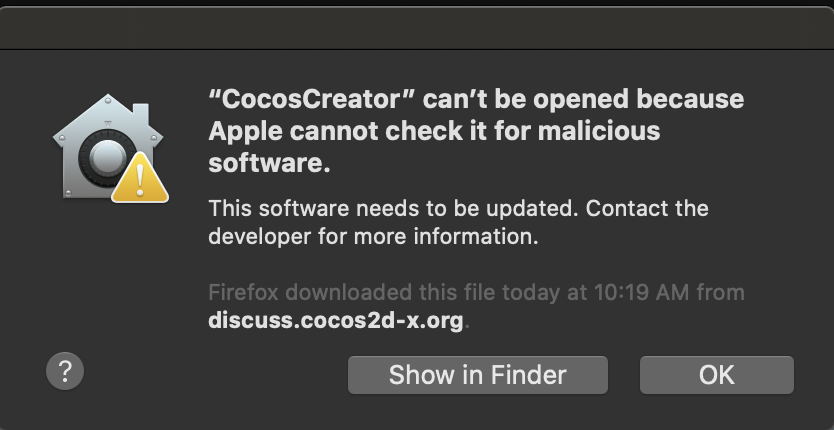Reveal the app with Show in Finder

(x=478, y=375)
